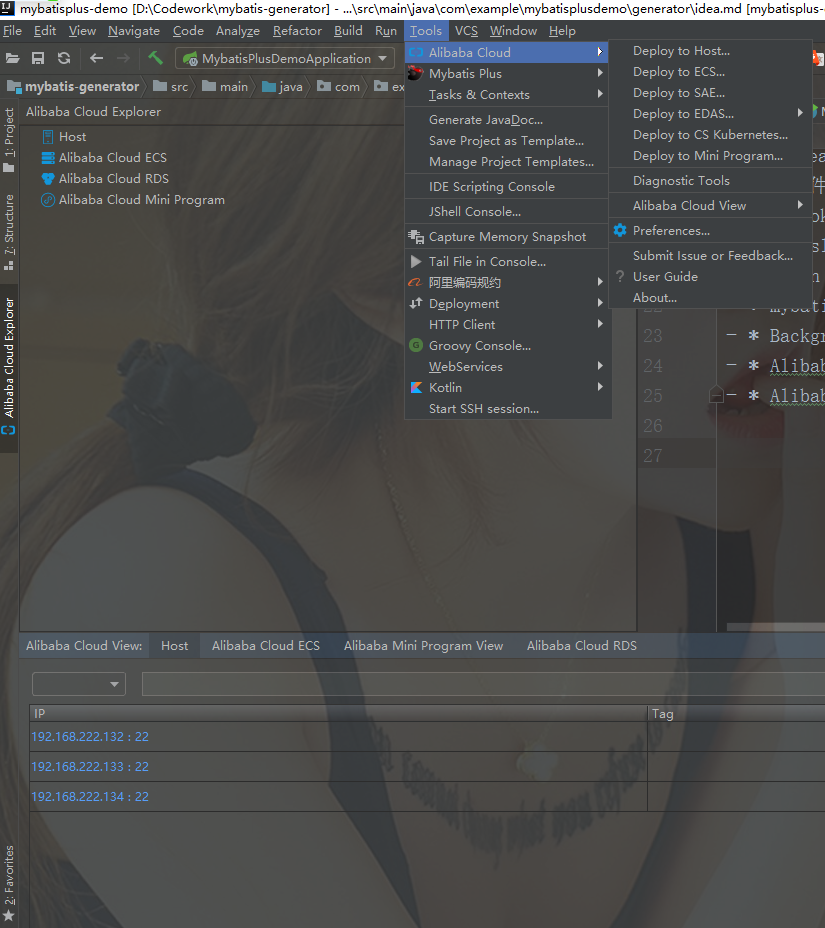The image size is (825, 928).
Task: Select Alibaba Cloud ECS in Explorer tree
Action: [104, 157]
